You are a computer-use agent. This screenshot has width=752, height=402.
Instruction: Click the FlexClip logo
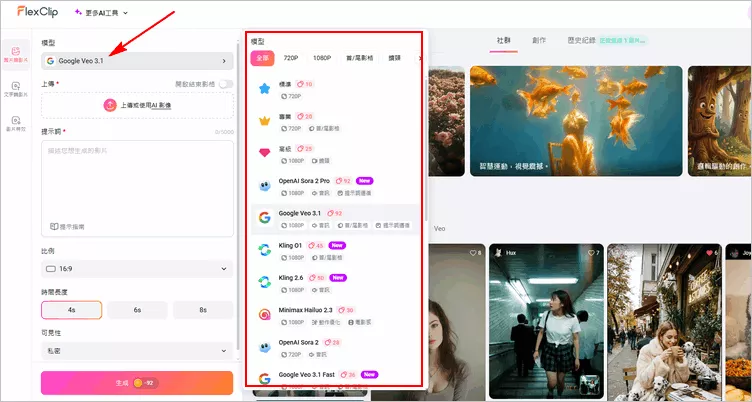pos(37,12)
